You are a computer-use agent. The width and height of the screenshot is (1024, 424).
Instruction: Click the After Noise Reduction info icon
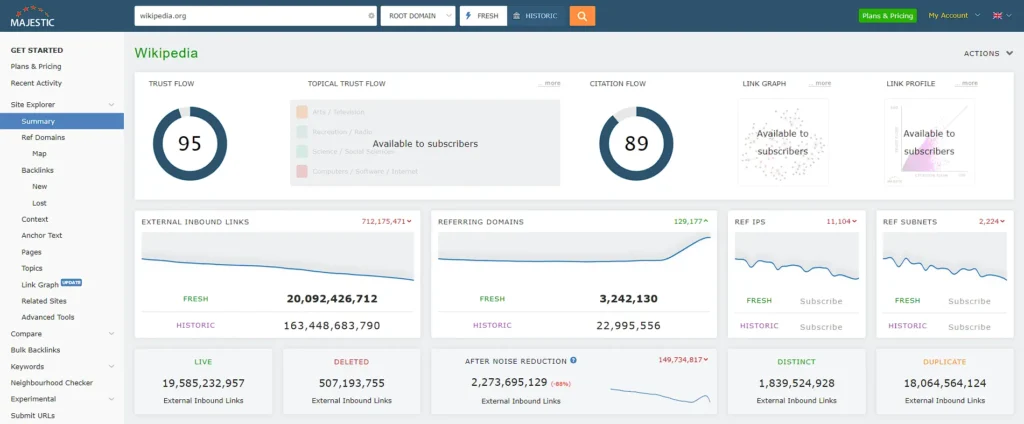[573, 360]
